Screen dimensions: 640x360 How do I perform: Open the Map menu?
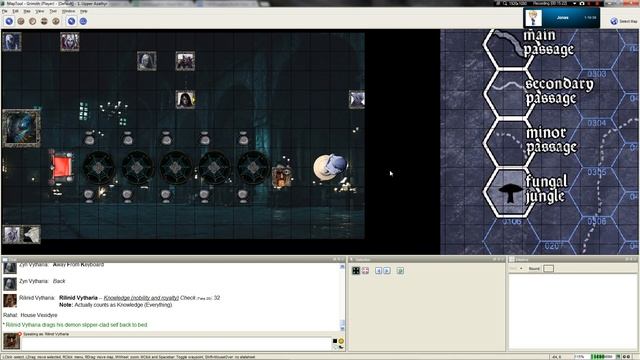point(27,11)
